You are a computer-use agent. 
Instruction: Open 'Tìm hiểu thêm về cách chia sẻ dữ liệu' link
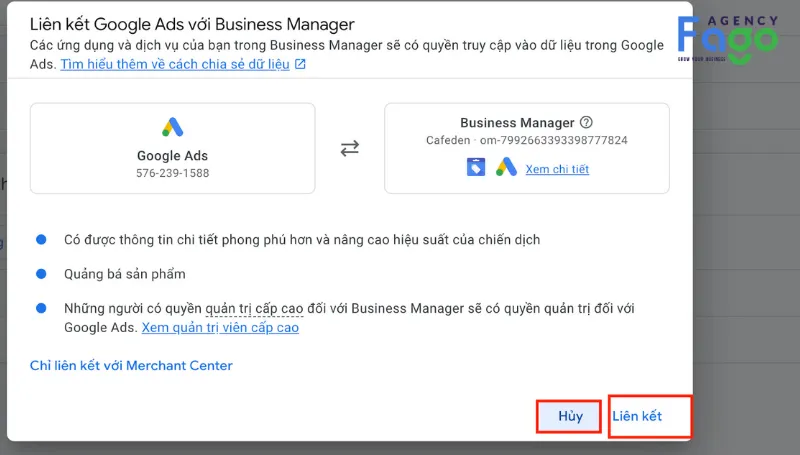(x=175, y=64)
